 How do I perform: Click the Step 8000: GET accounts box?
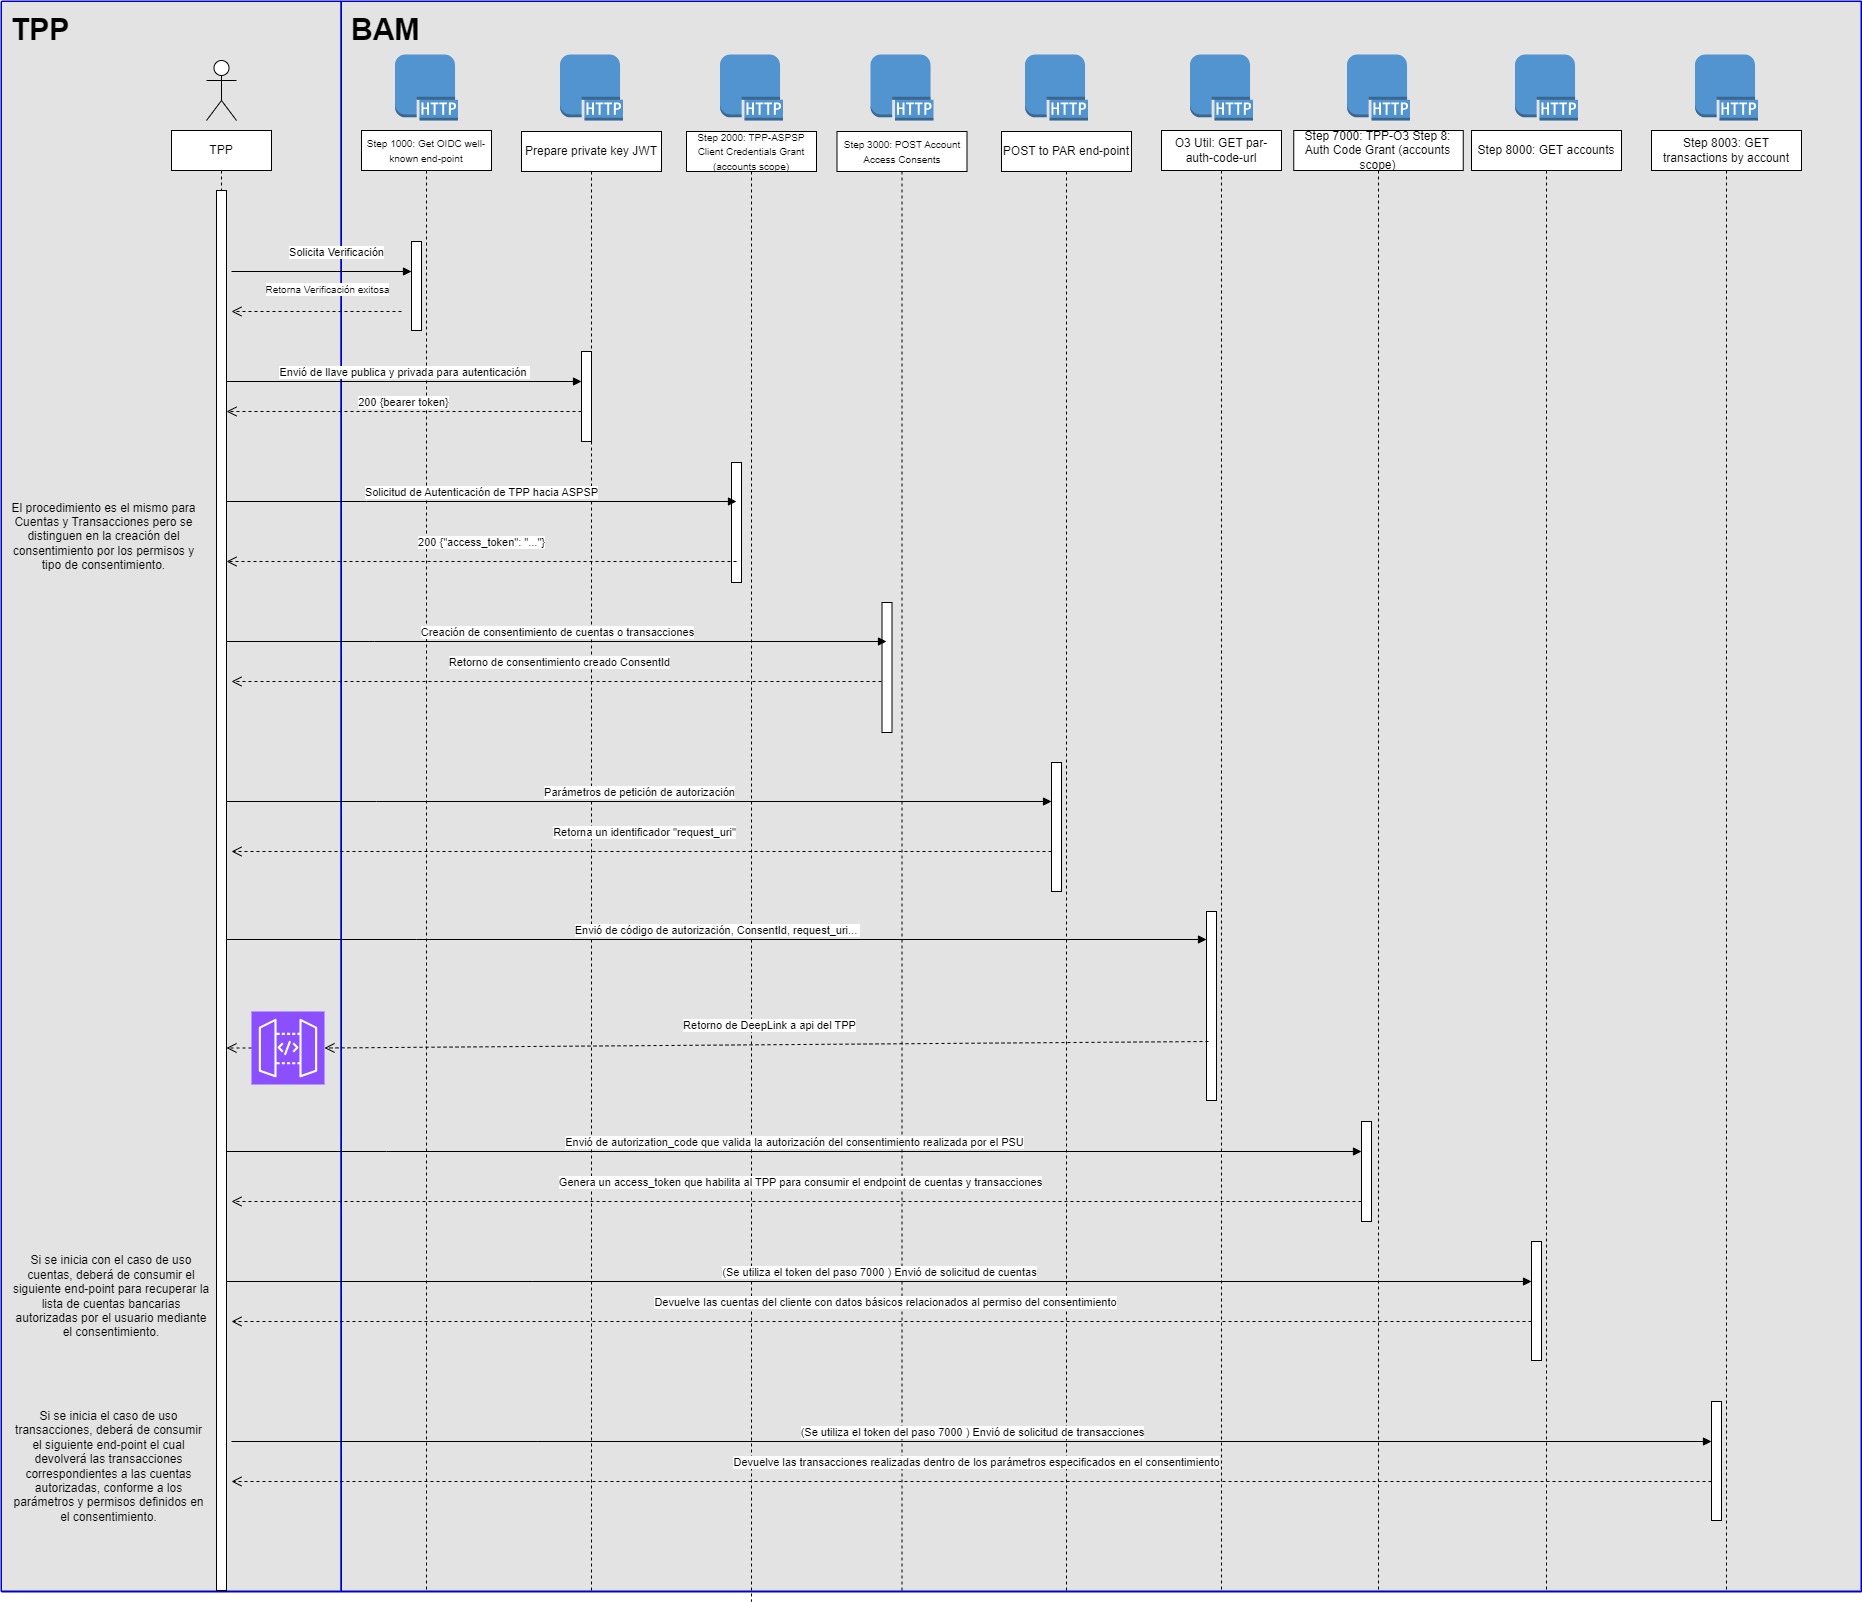[x=1546, y=150]
